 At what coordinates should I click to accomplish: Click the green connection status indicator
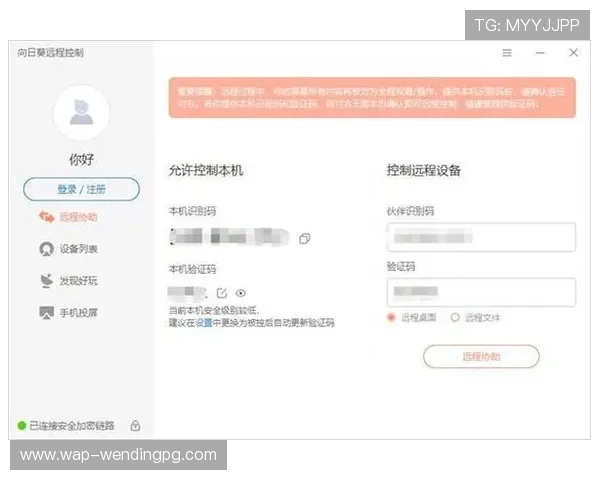pos(22,426)
